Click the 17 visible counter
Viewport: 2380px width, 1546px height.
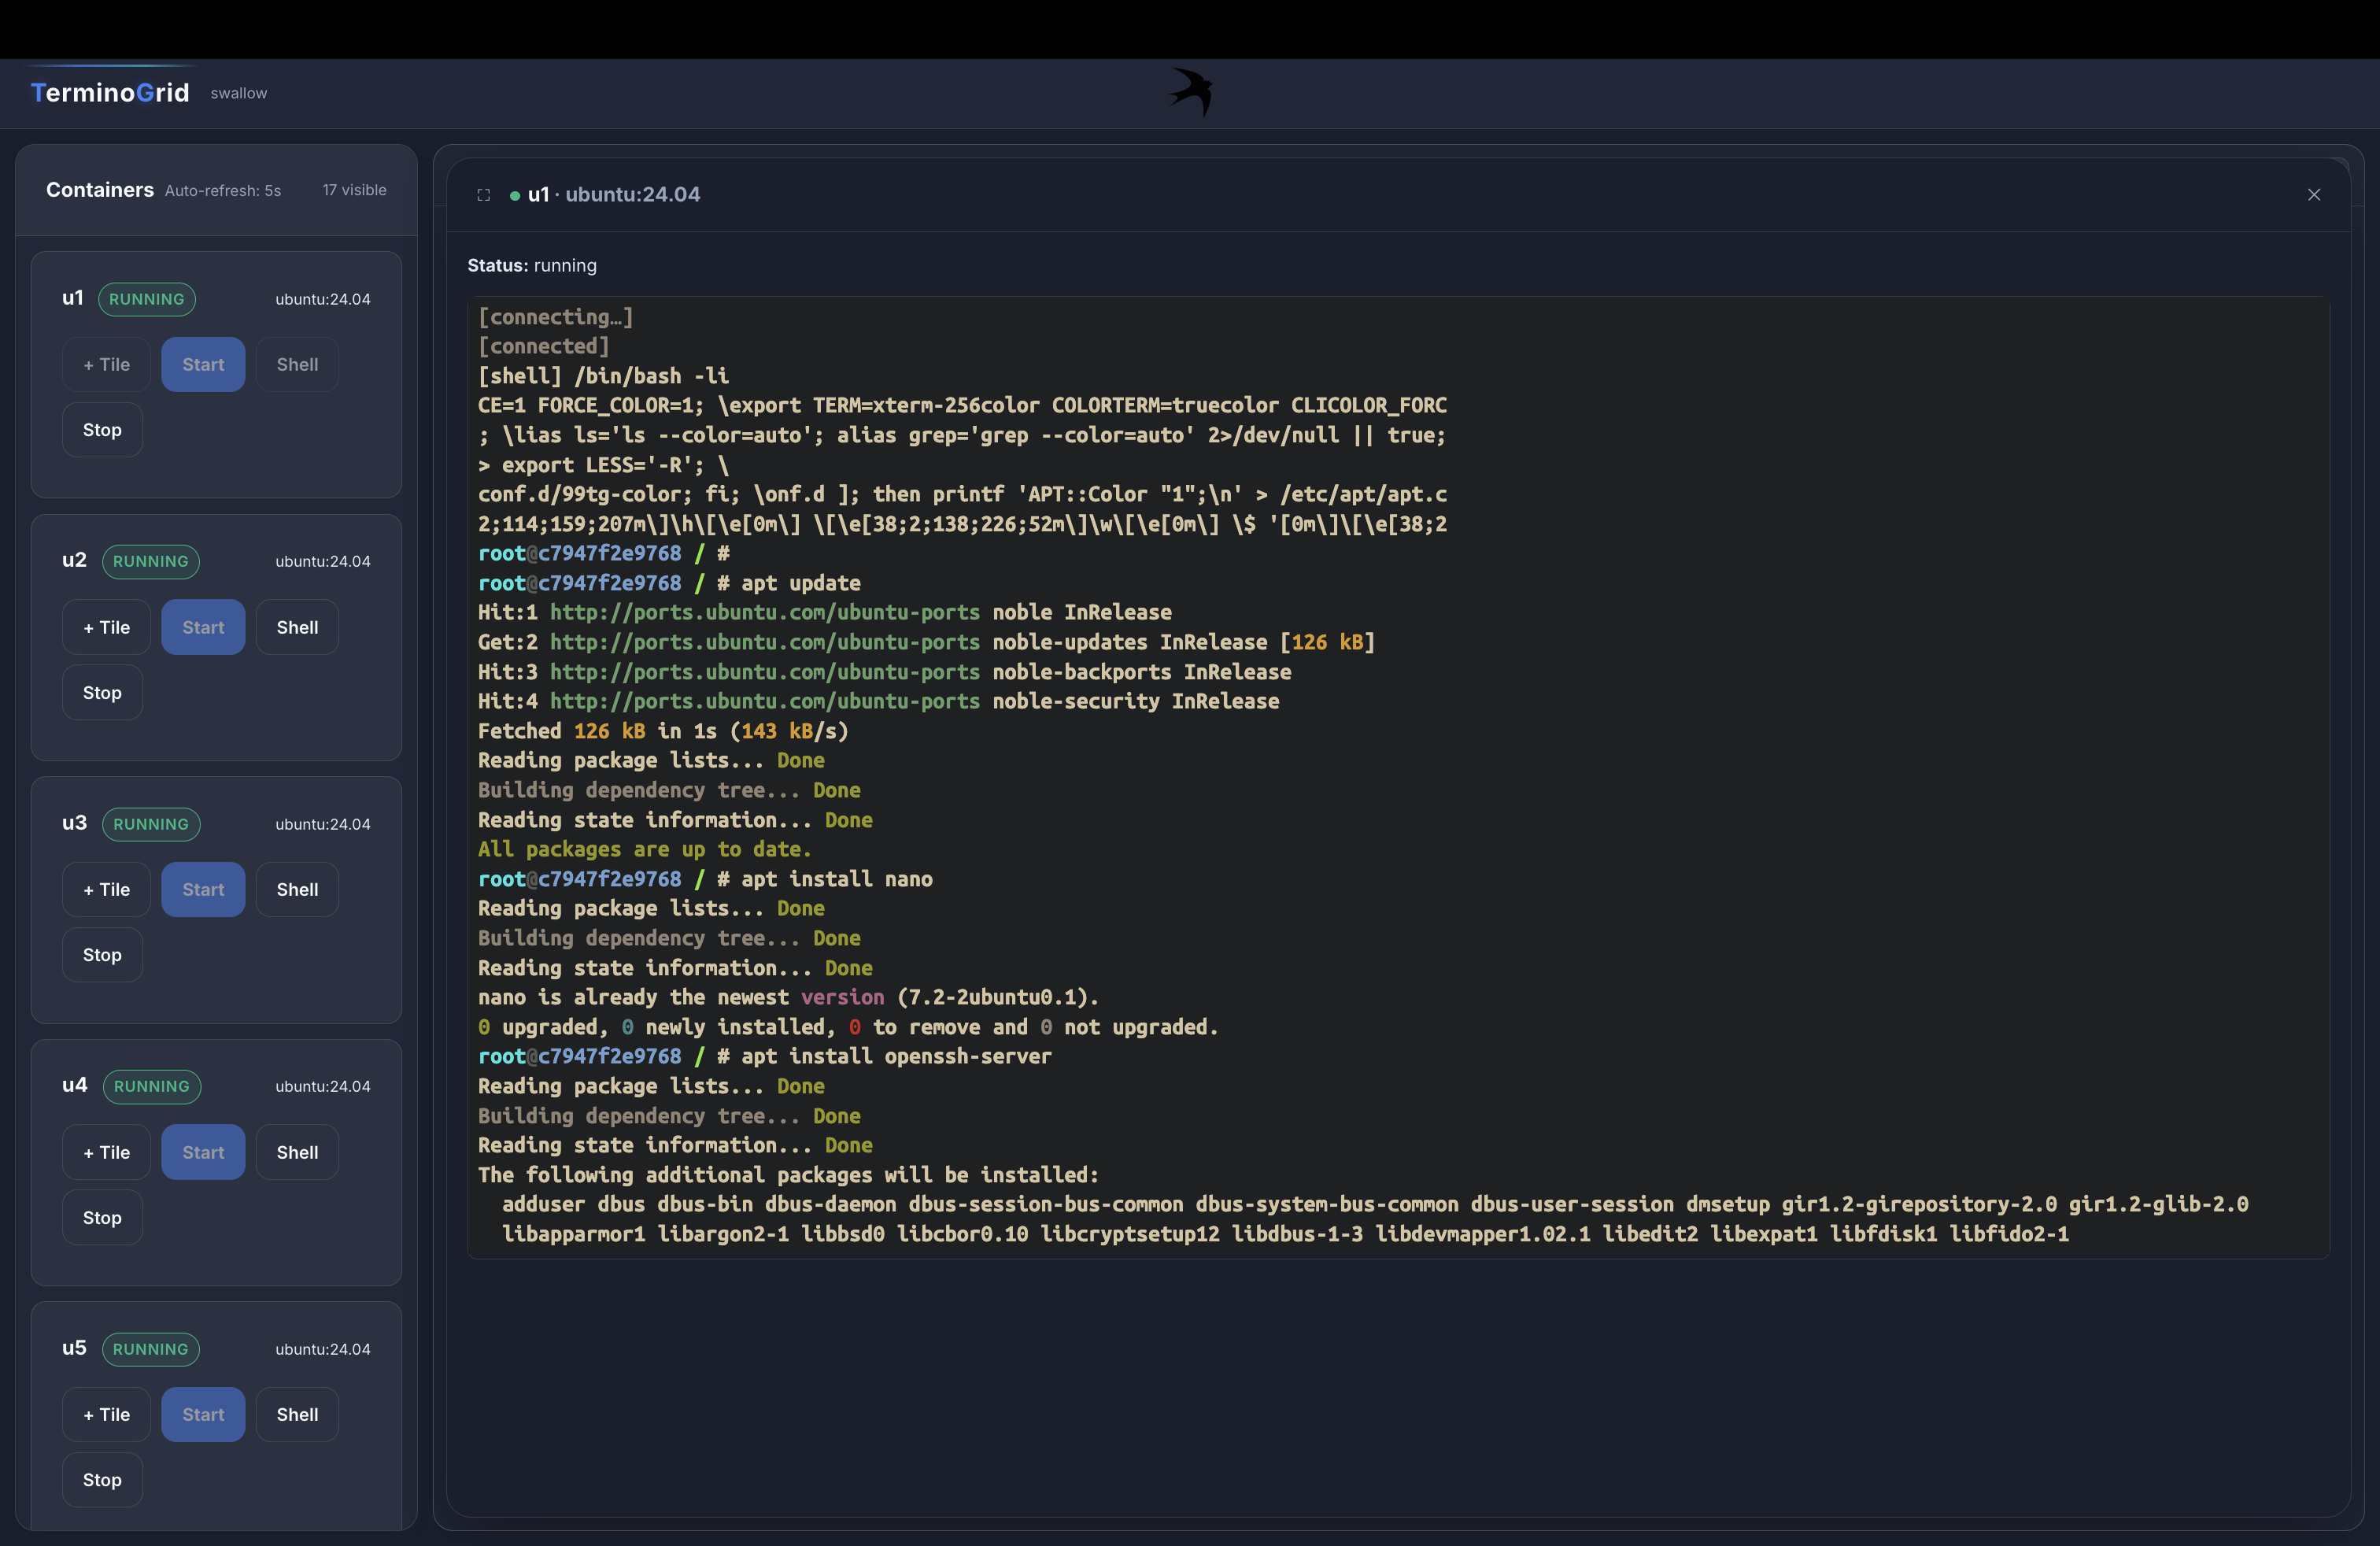pyautogui.click(x=354, y=190)
